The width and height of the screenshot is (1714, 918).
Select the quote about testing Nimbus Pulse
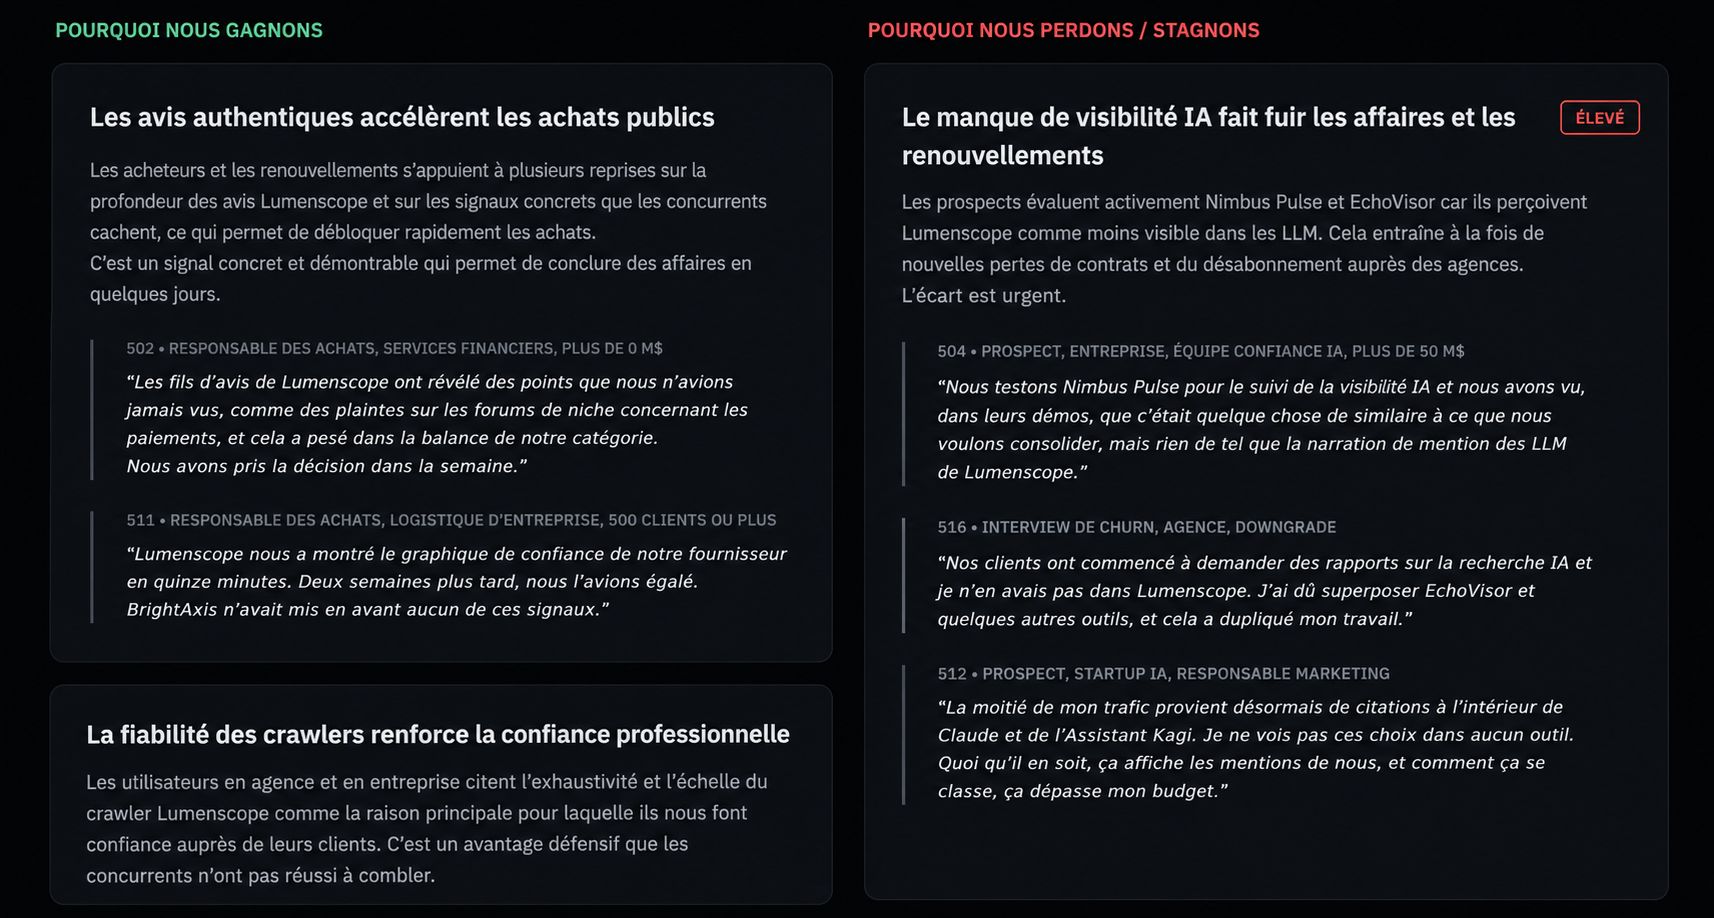[1261, 429]
